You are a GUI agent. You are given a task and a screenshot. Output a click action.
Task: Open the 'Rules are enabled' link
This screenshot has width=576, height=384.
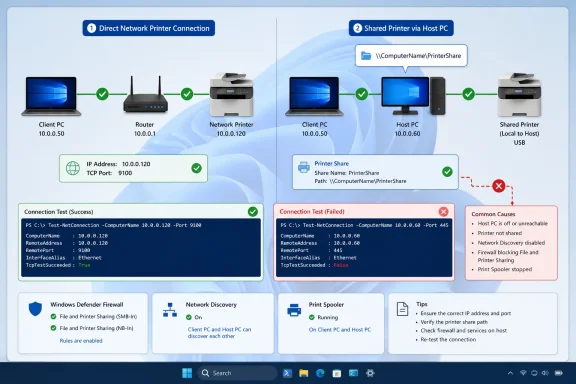[x=81, y=341]
